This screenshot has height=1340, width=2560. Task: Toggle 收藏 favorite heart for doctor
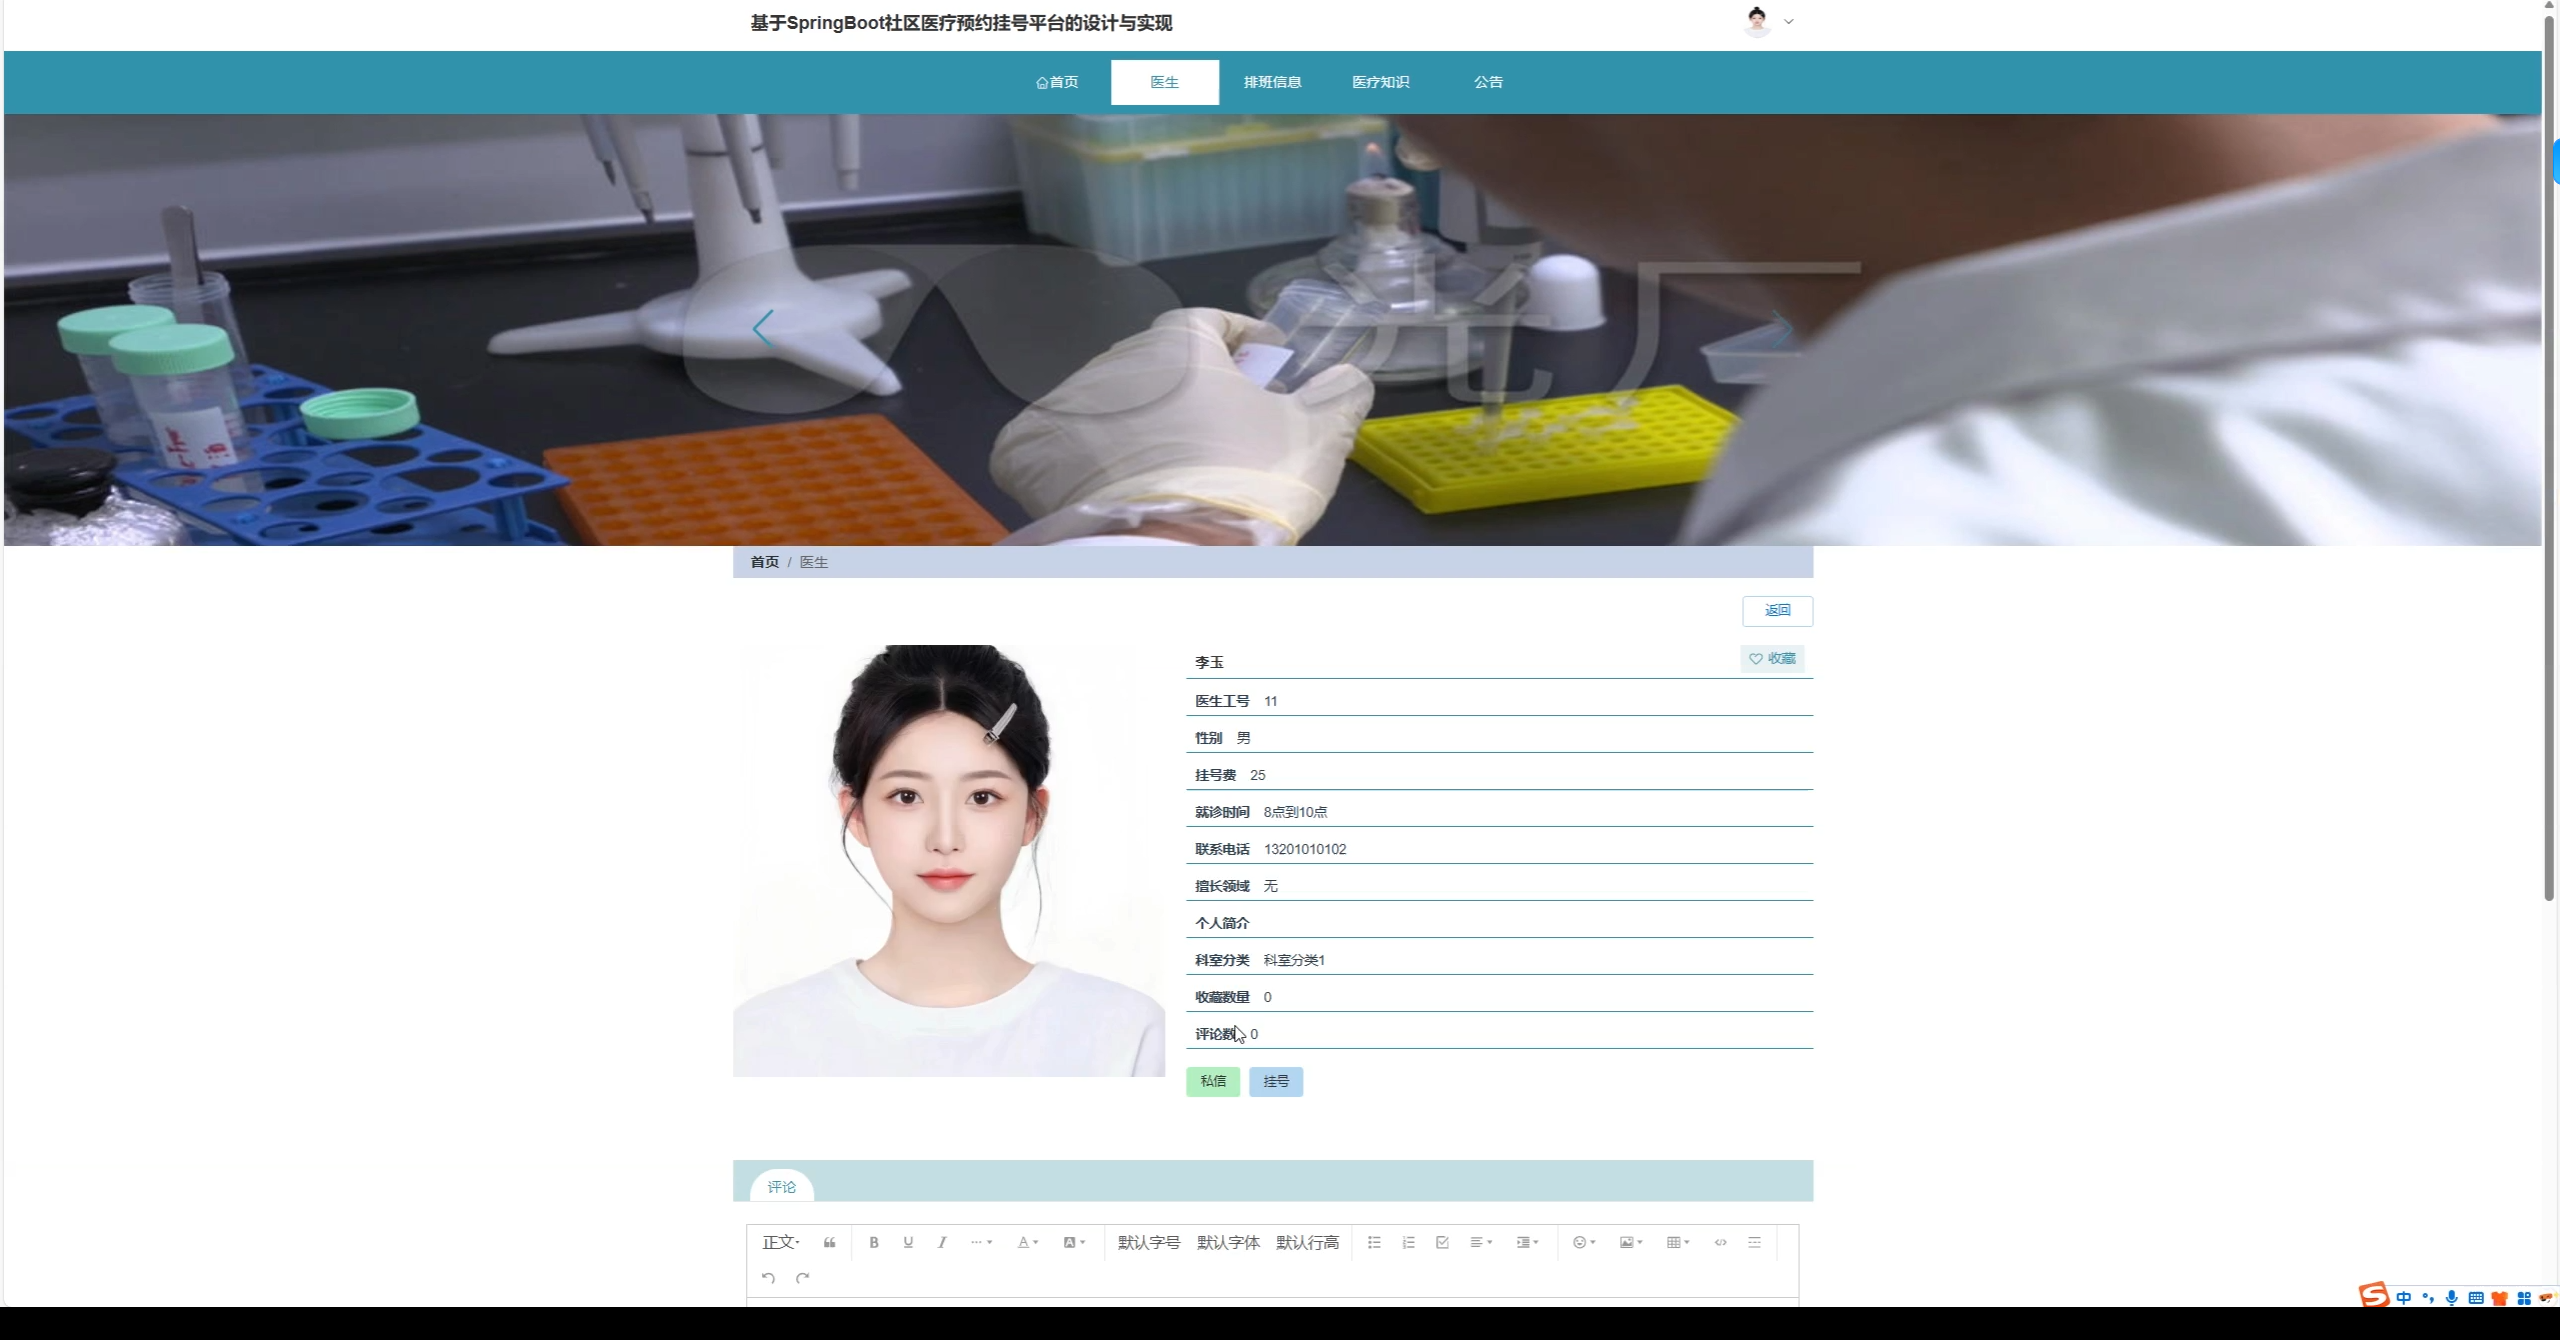1772,658
